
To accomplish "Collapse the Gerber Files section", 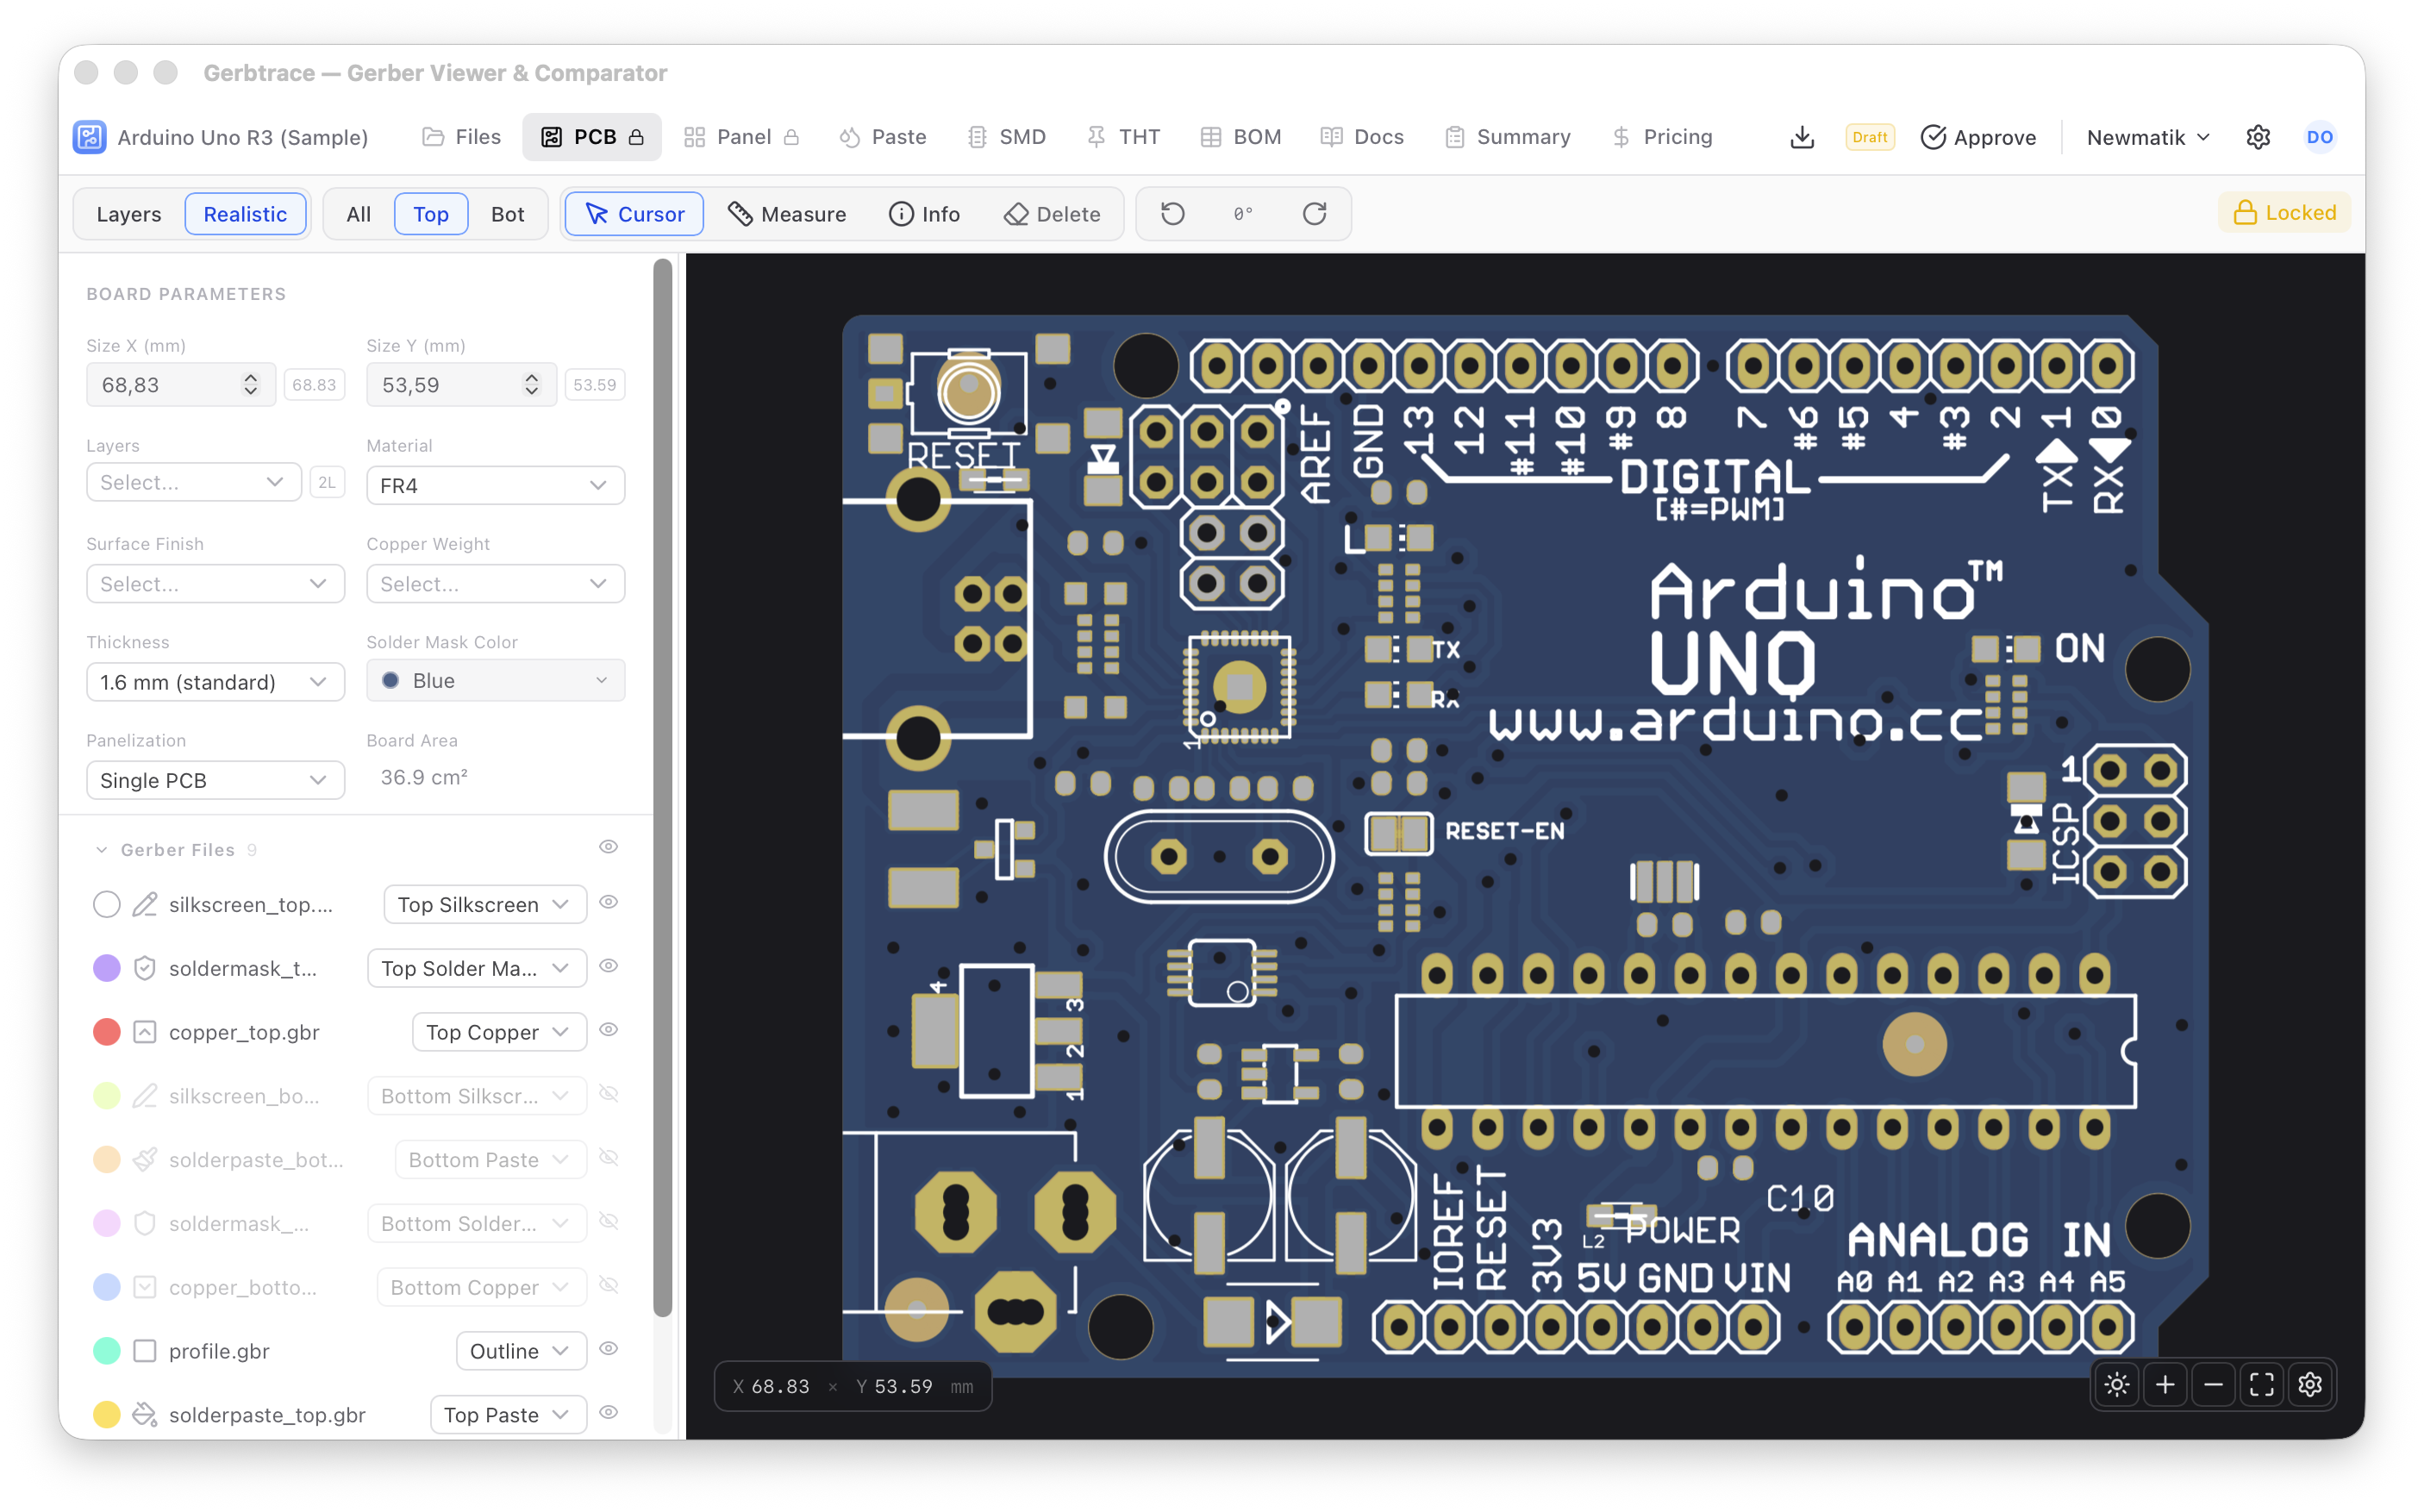I will click(x=102, y=850).
